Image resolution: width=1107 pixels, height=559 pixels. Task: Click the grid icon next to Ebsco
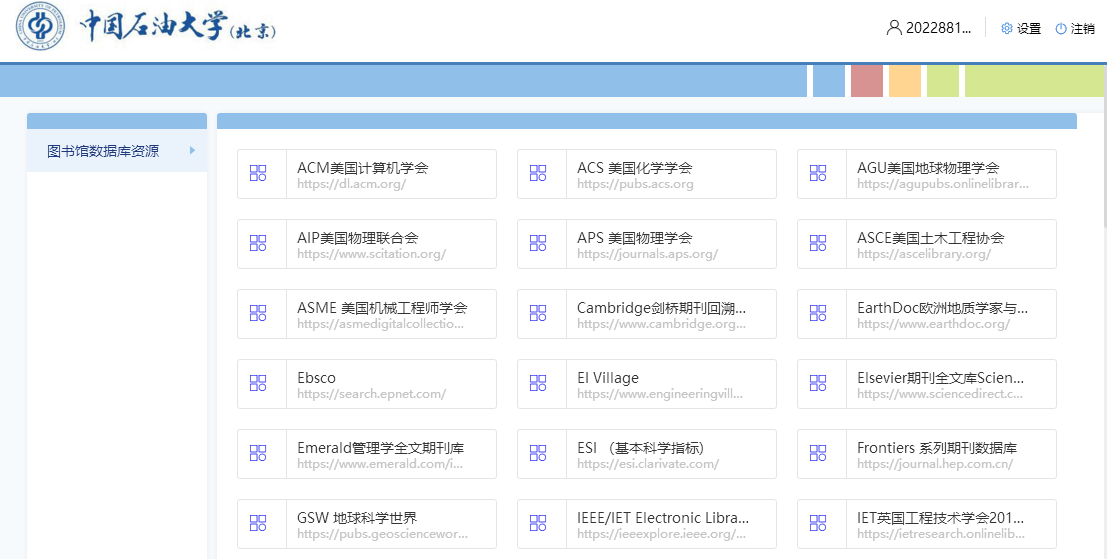(x=258, y=384)
